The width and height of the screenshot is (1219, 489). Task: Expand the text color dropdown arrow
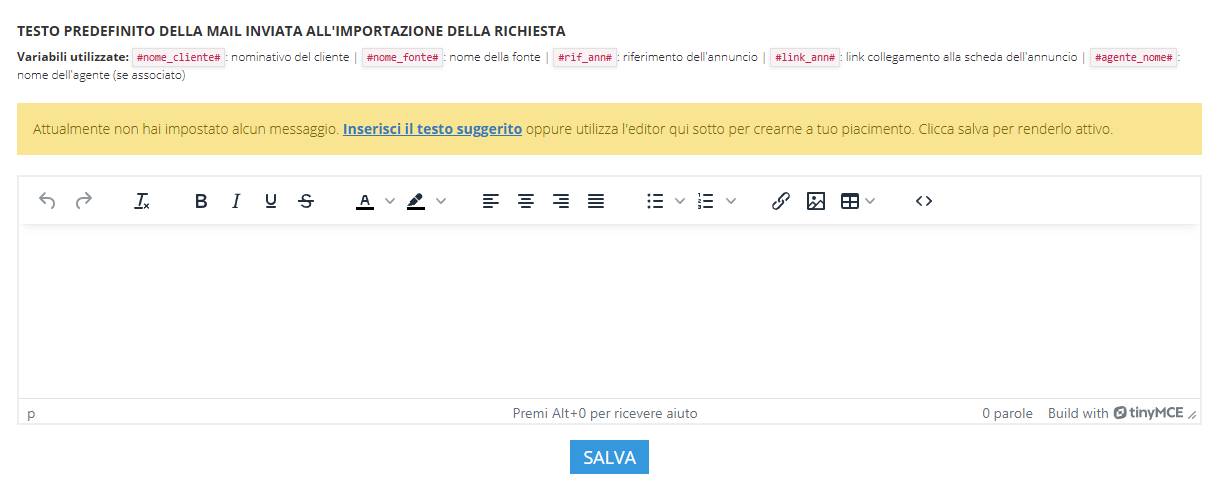pos(390,201)
